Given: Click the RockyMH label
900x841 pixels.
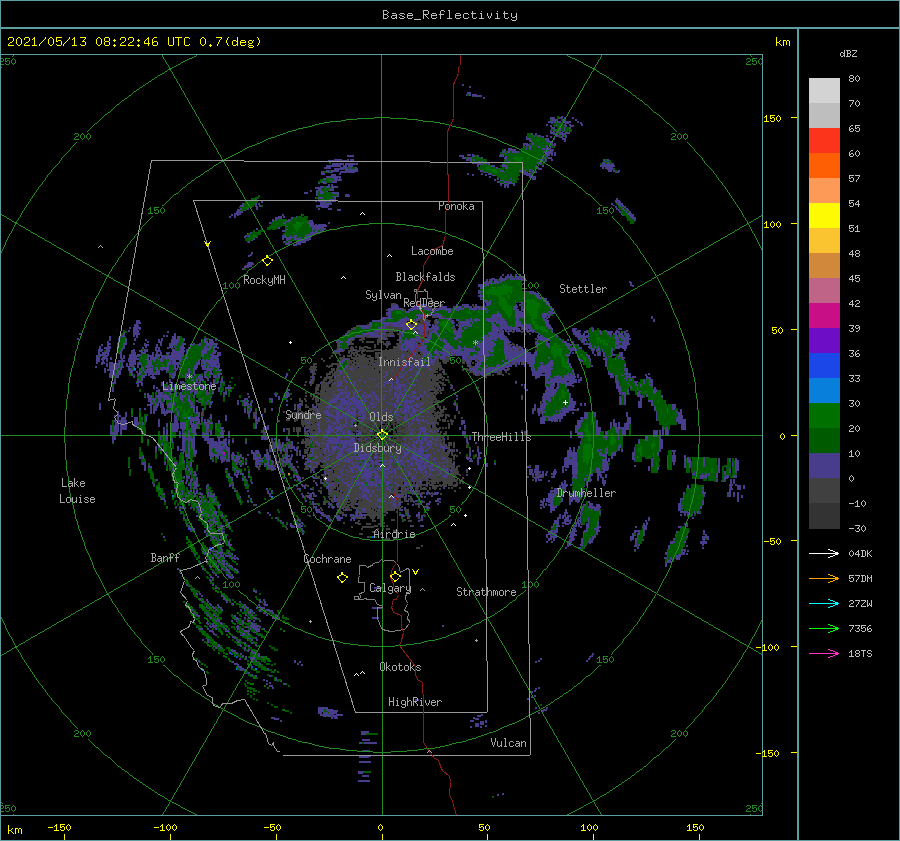Looking at the screenshot, I should pyautogui.click(x=264, y=280).
